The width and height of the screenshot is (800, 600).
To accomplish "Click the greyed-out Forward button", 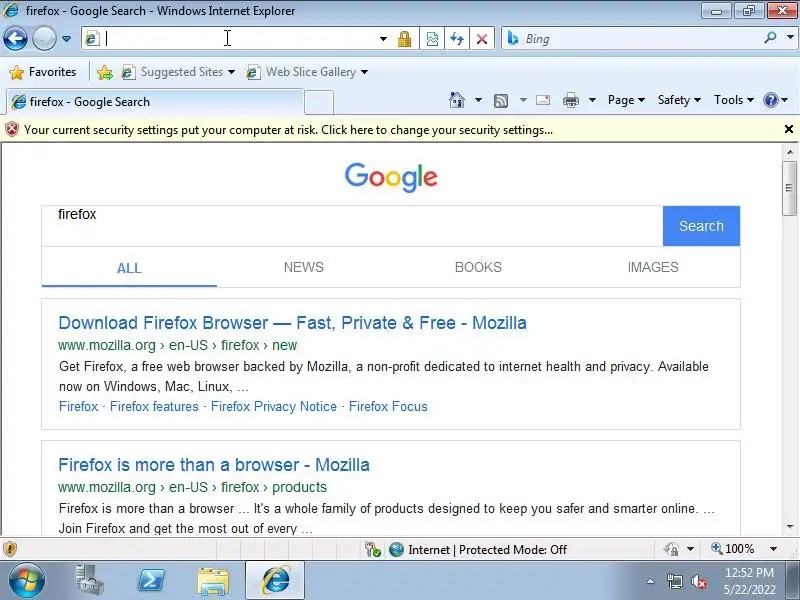I will [x=44, y=38].
